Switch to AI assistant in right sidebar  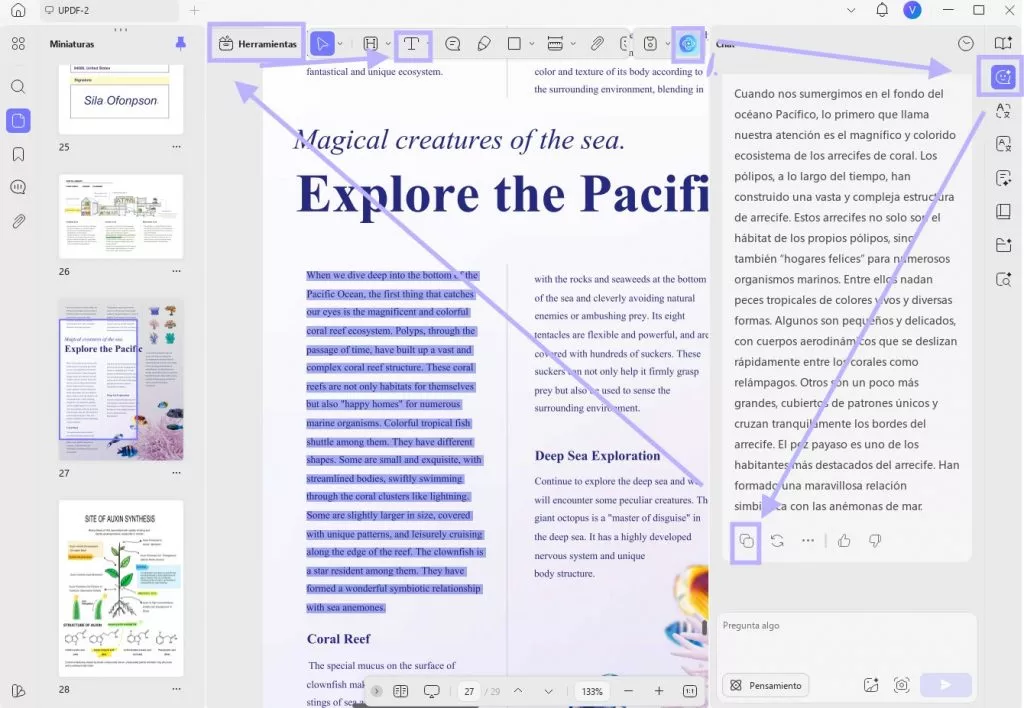coord(1002,76)
